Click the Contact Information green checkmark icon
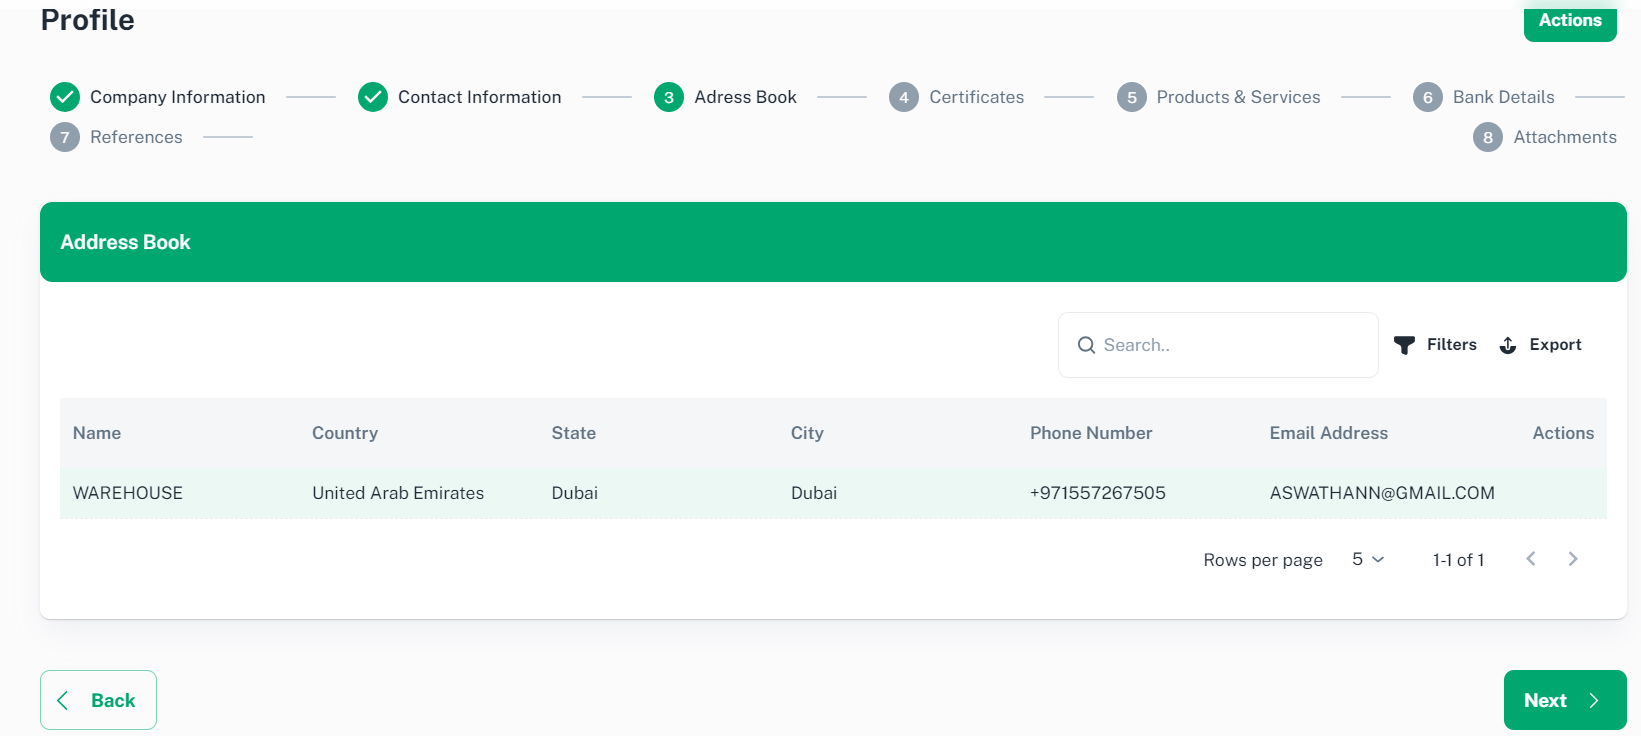 (373, 97)
